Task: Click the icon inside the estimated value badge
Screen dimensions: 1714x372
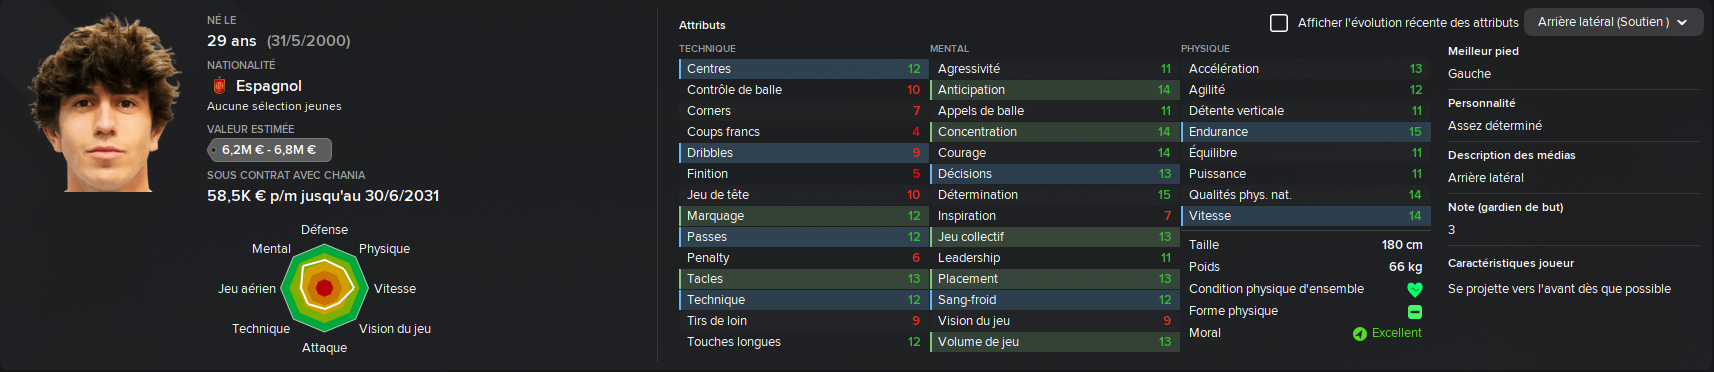Action: (x=214, y=150)
